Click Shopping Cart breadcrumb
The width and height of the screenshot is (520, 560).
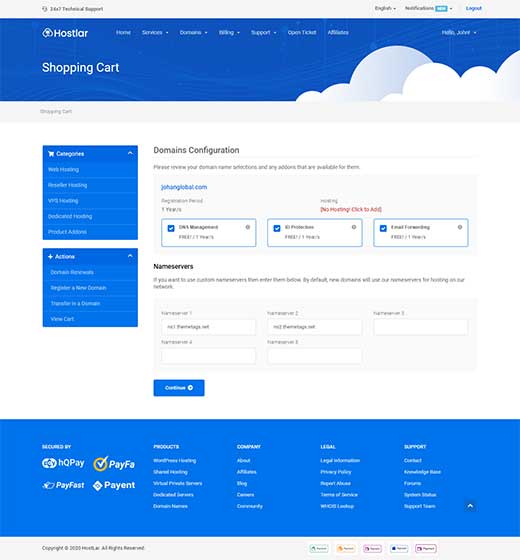(x=56, y=111)
